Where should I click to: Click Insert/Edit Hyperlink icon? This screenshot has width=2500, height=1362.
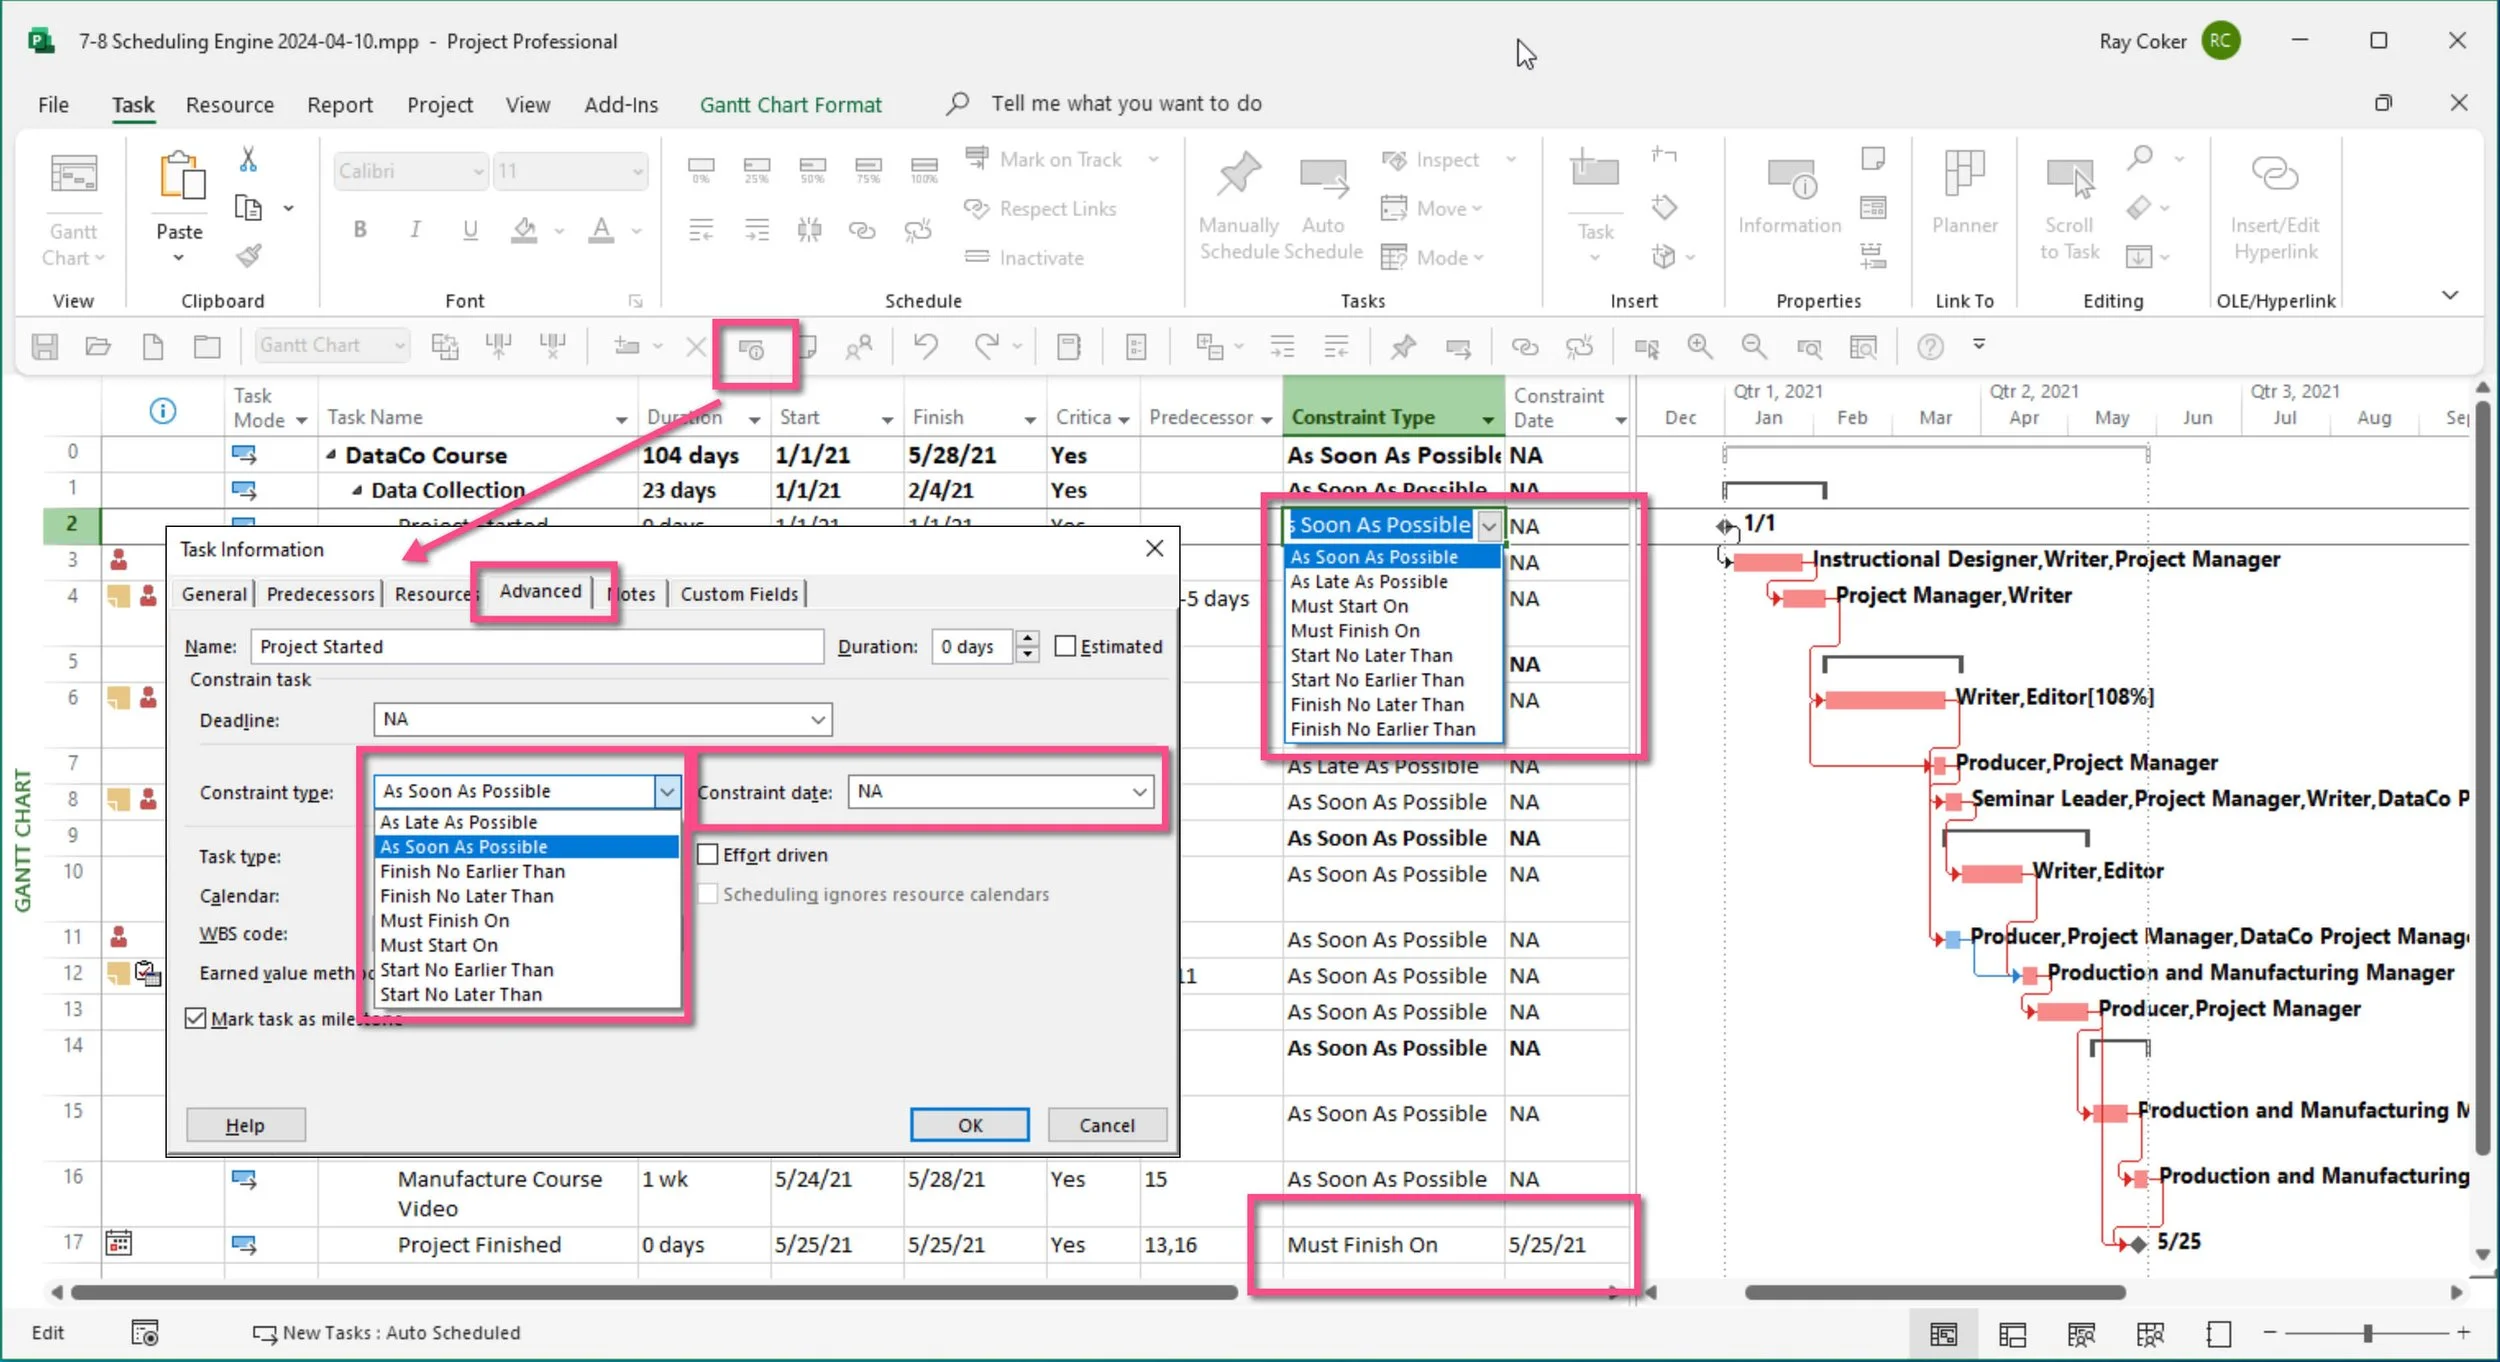(x=2275, y=174)
